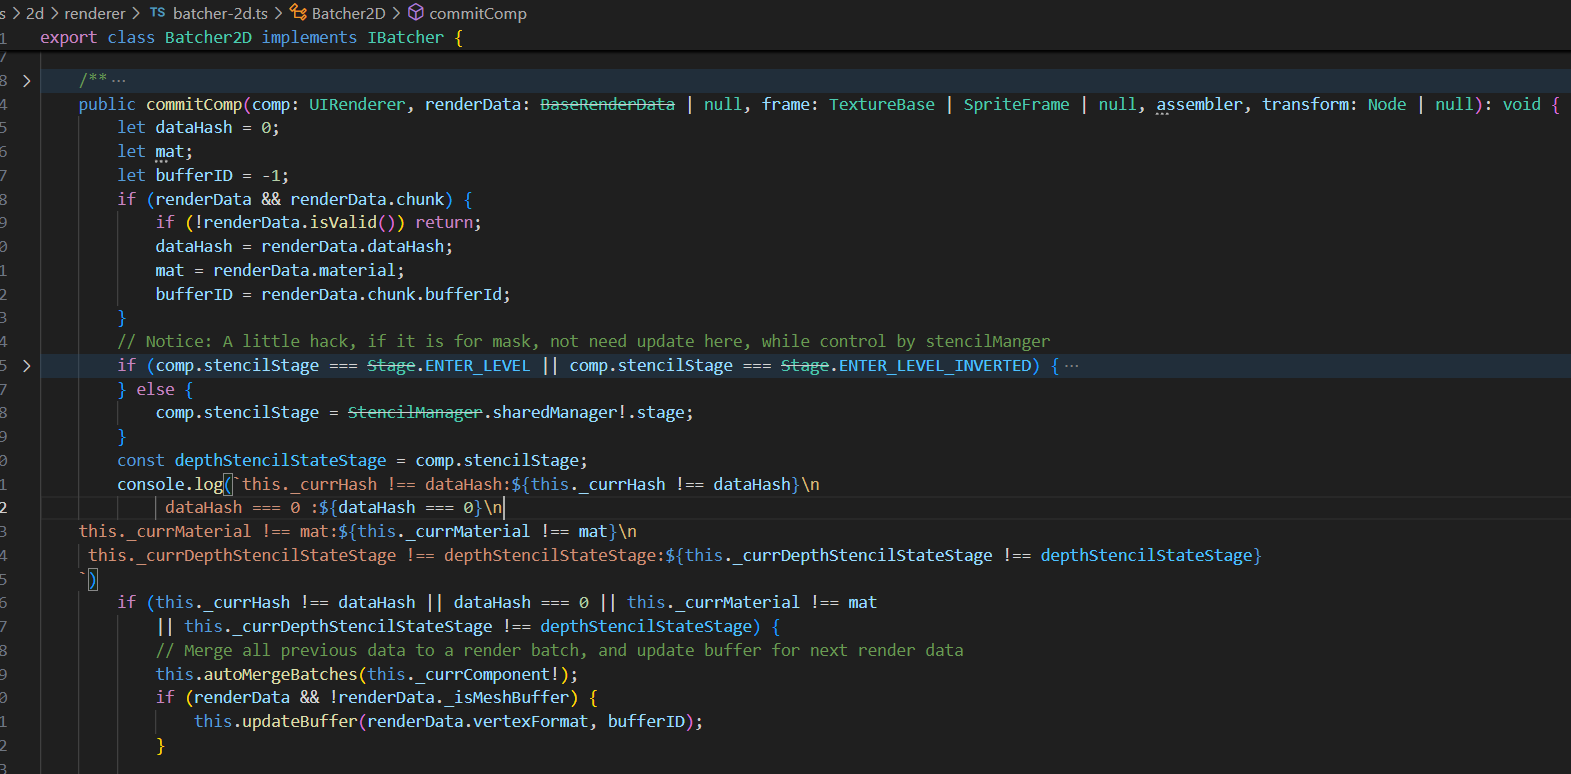Select the commitComp method breadcrumb
This screenshot has height=774, width=1571.
coord(477,13)
